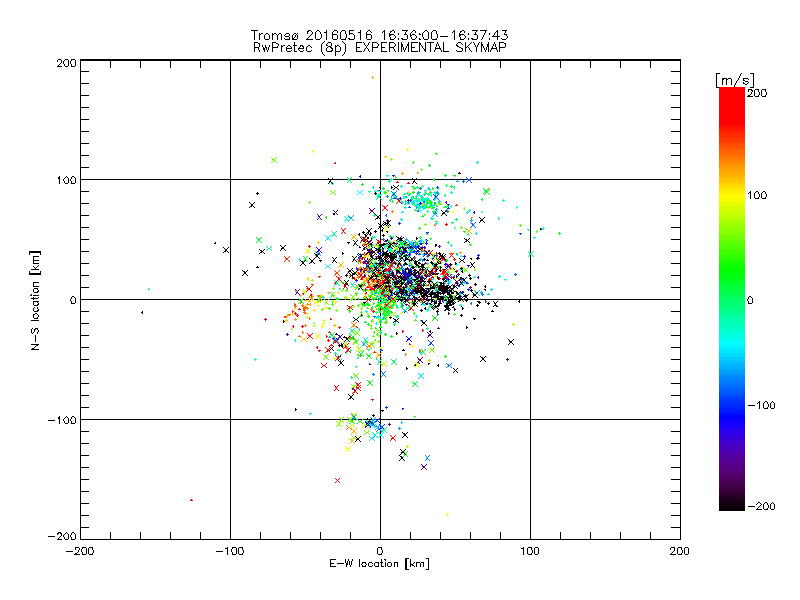Viewport: 800px width, 600px height.
Task: Click the lone orange dot near the plot top
Action: click(x=372, y=78)
